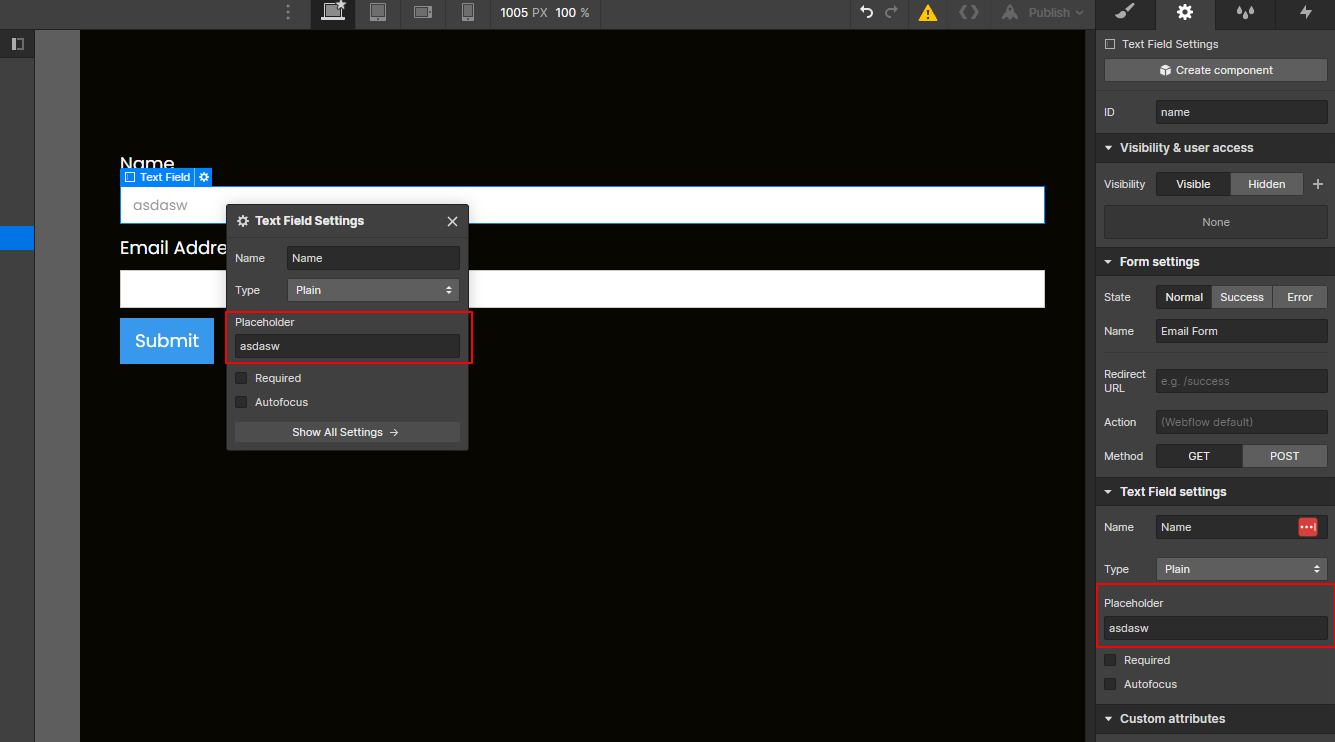Click Show All Settings in popup

347,431
